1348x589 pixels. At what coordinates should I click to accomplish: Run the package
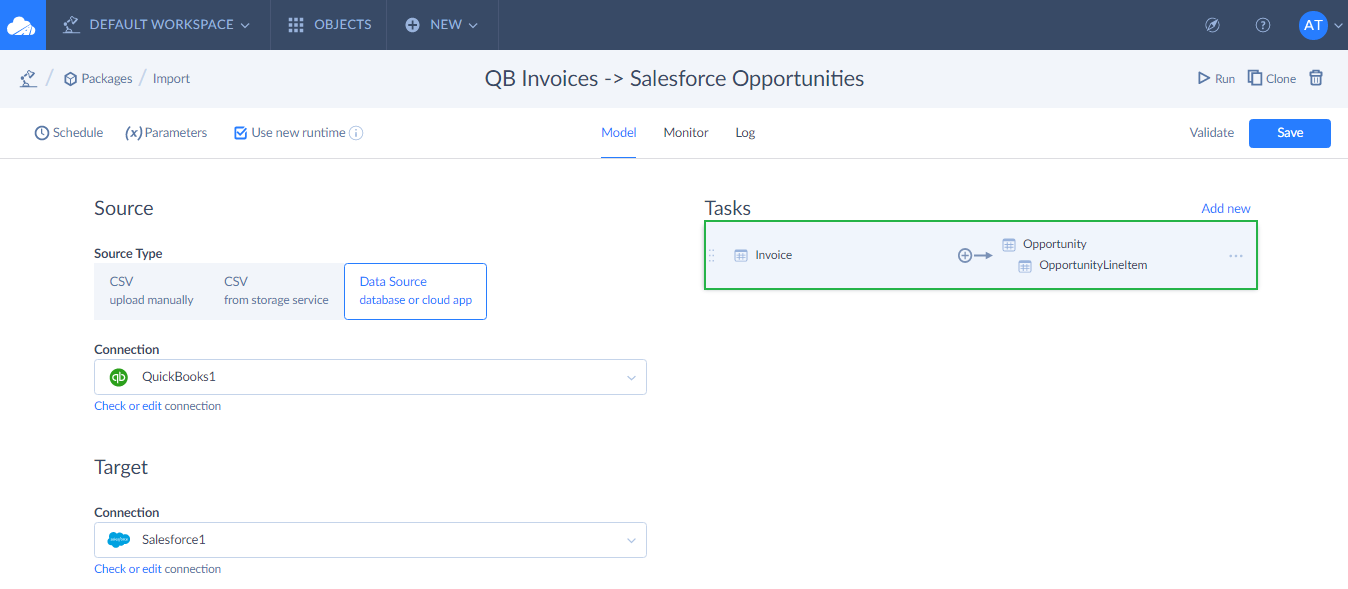[1216, 78]
